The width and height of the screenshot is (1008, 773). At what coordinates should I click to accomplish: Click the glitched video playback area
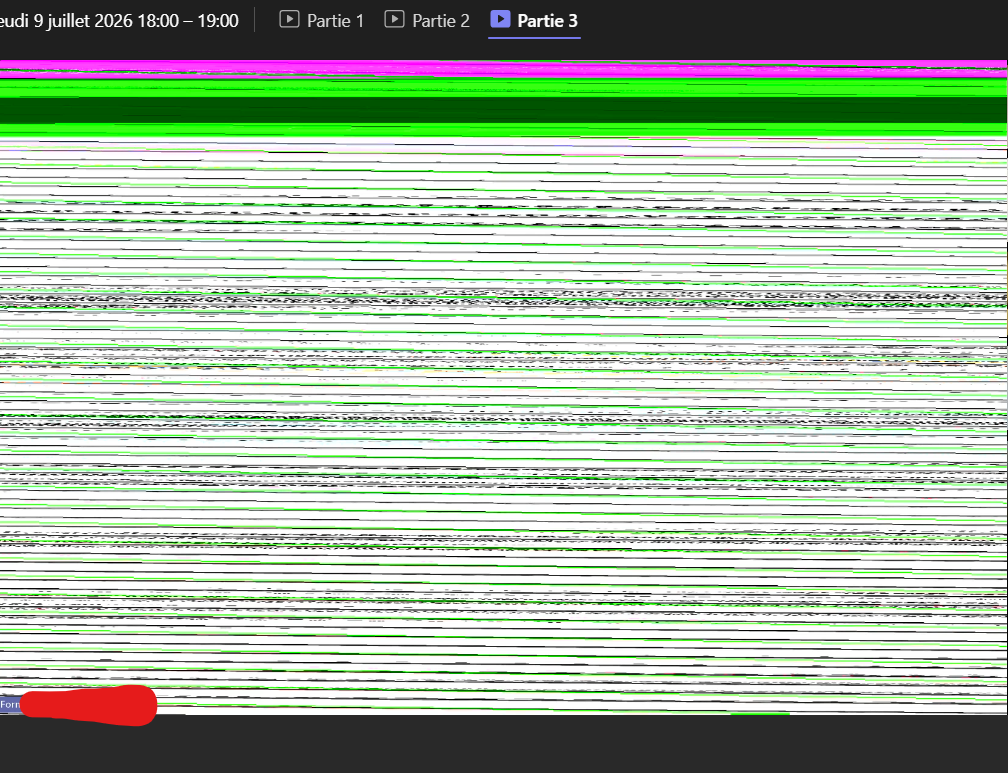(x=504, y=387)
